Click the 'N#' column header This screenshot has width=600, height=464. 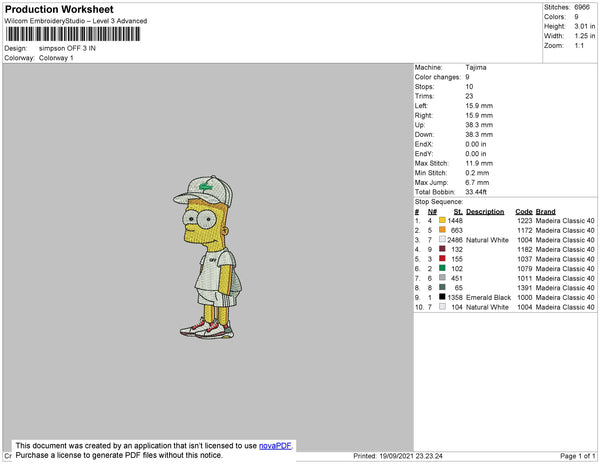pyautogui.click(x=432, y=212)
